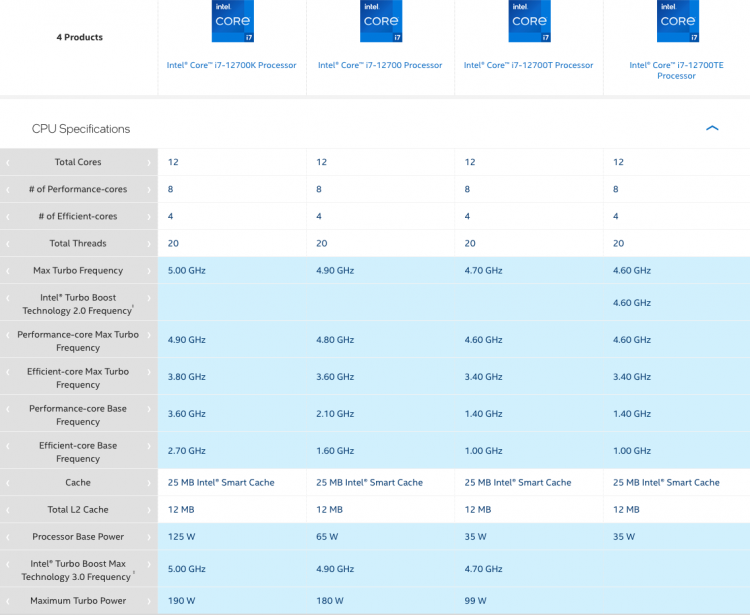This screenshot has width=750, height=615.
Task: Open the Intel Core i7-12700 Processor link
Action: coord(380,65)
